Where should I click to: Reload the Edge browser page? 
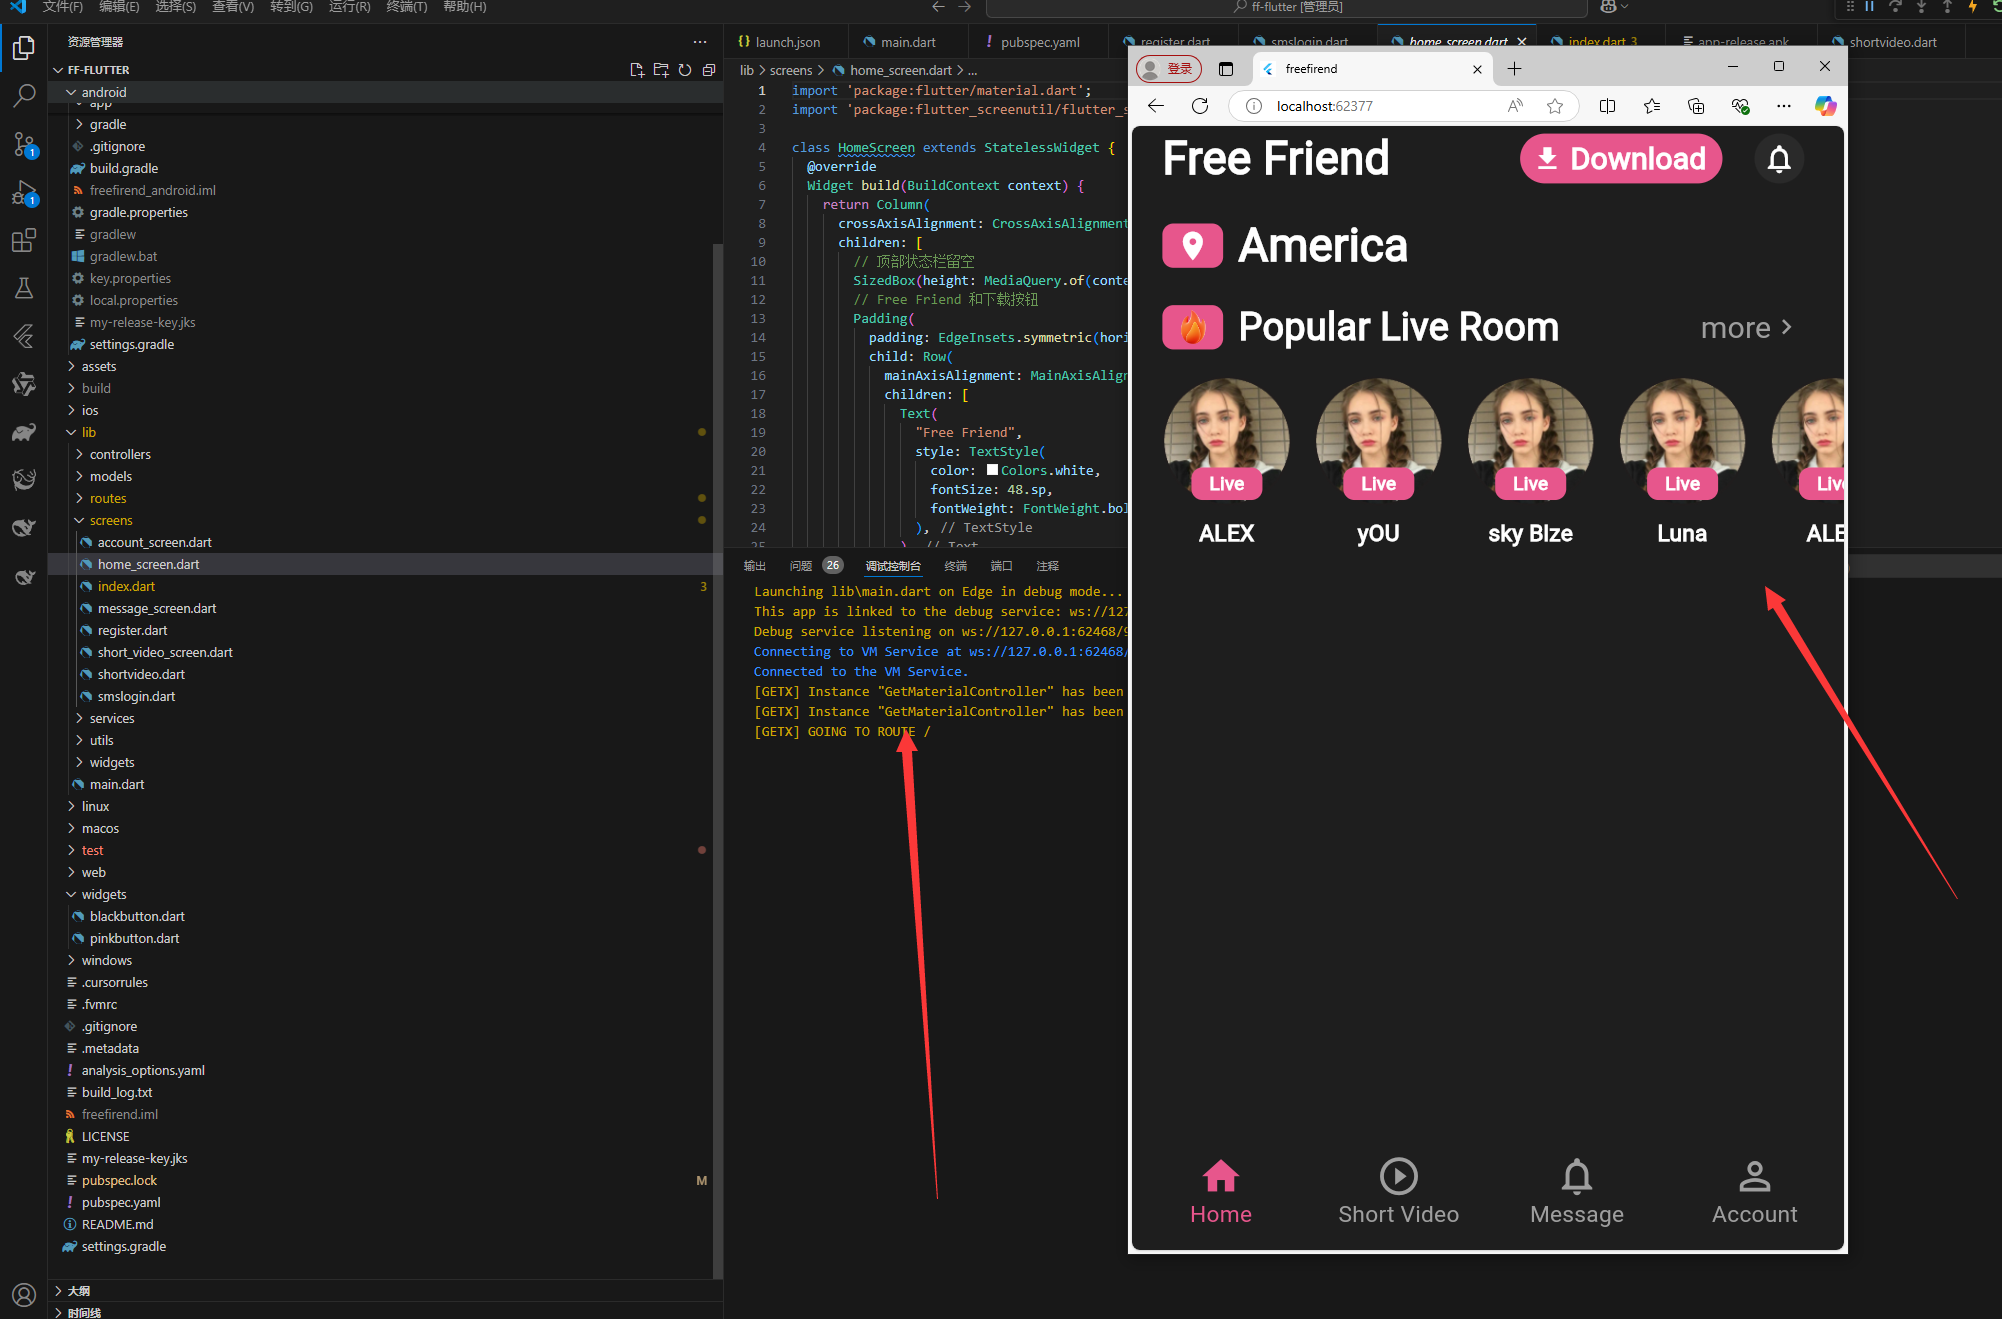pos(1200,106)
